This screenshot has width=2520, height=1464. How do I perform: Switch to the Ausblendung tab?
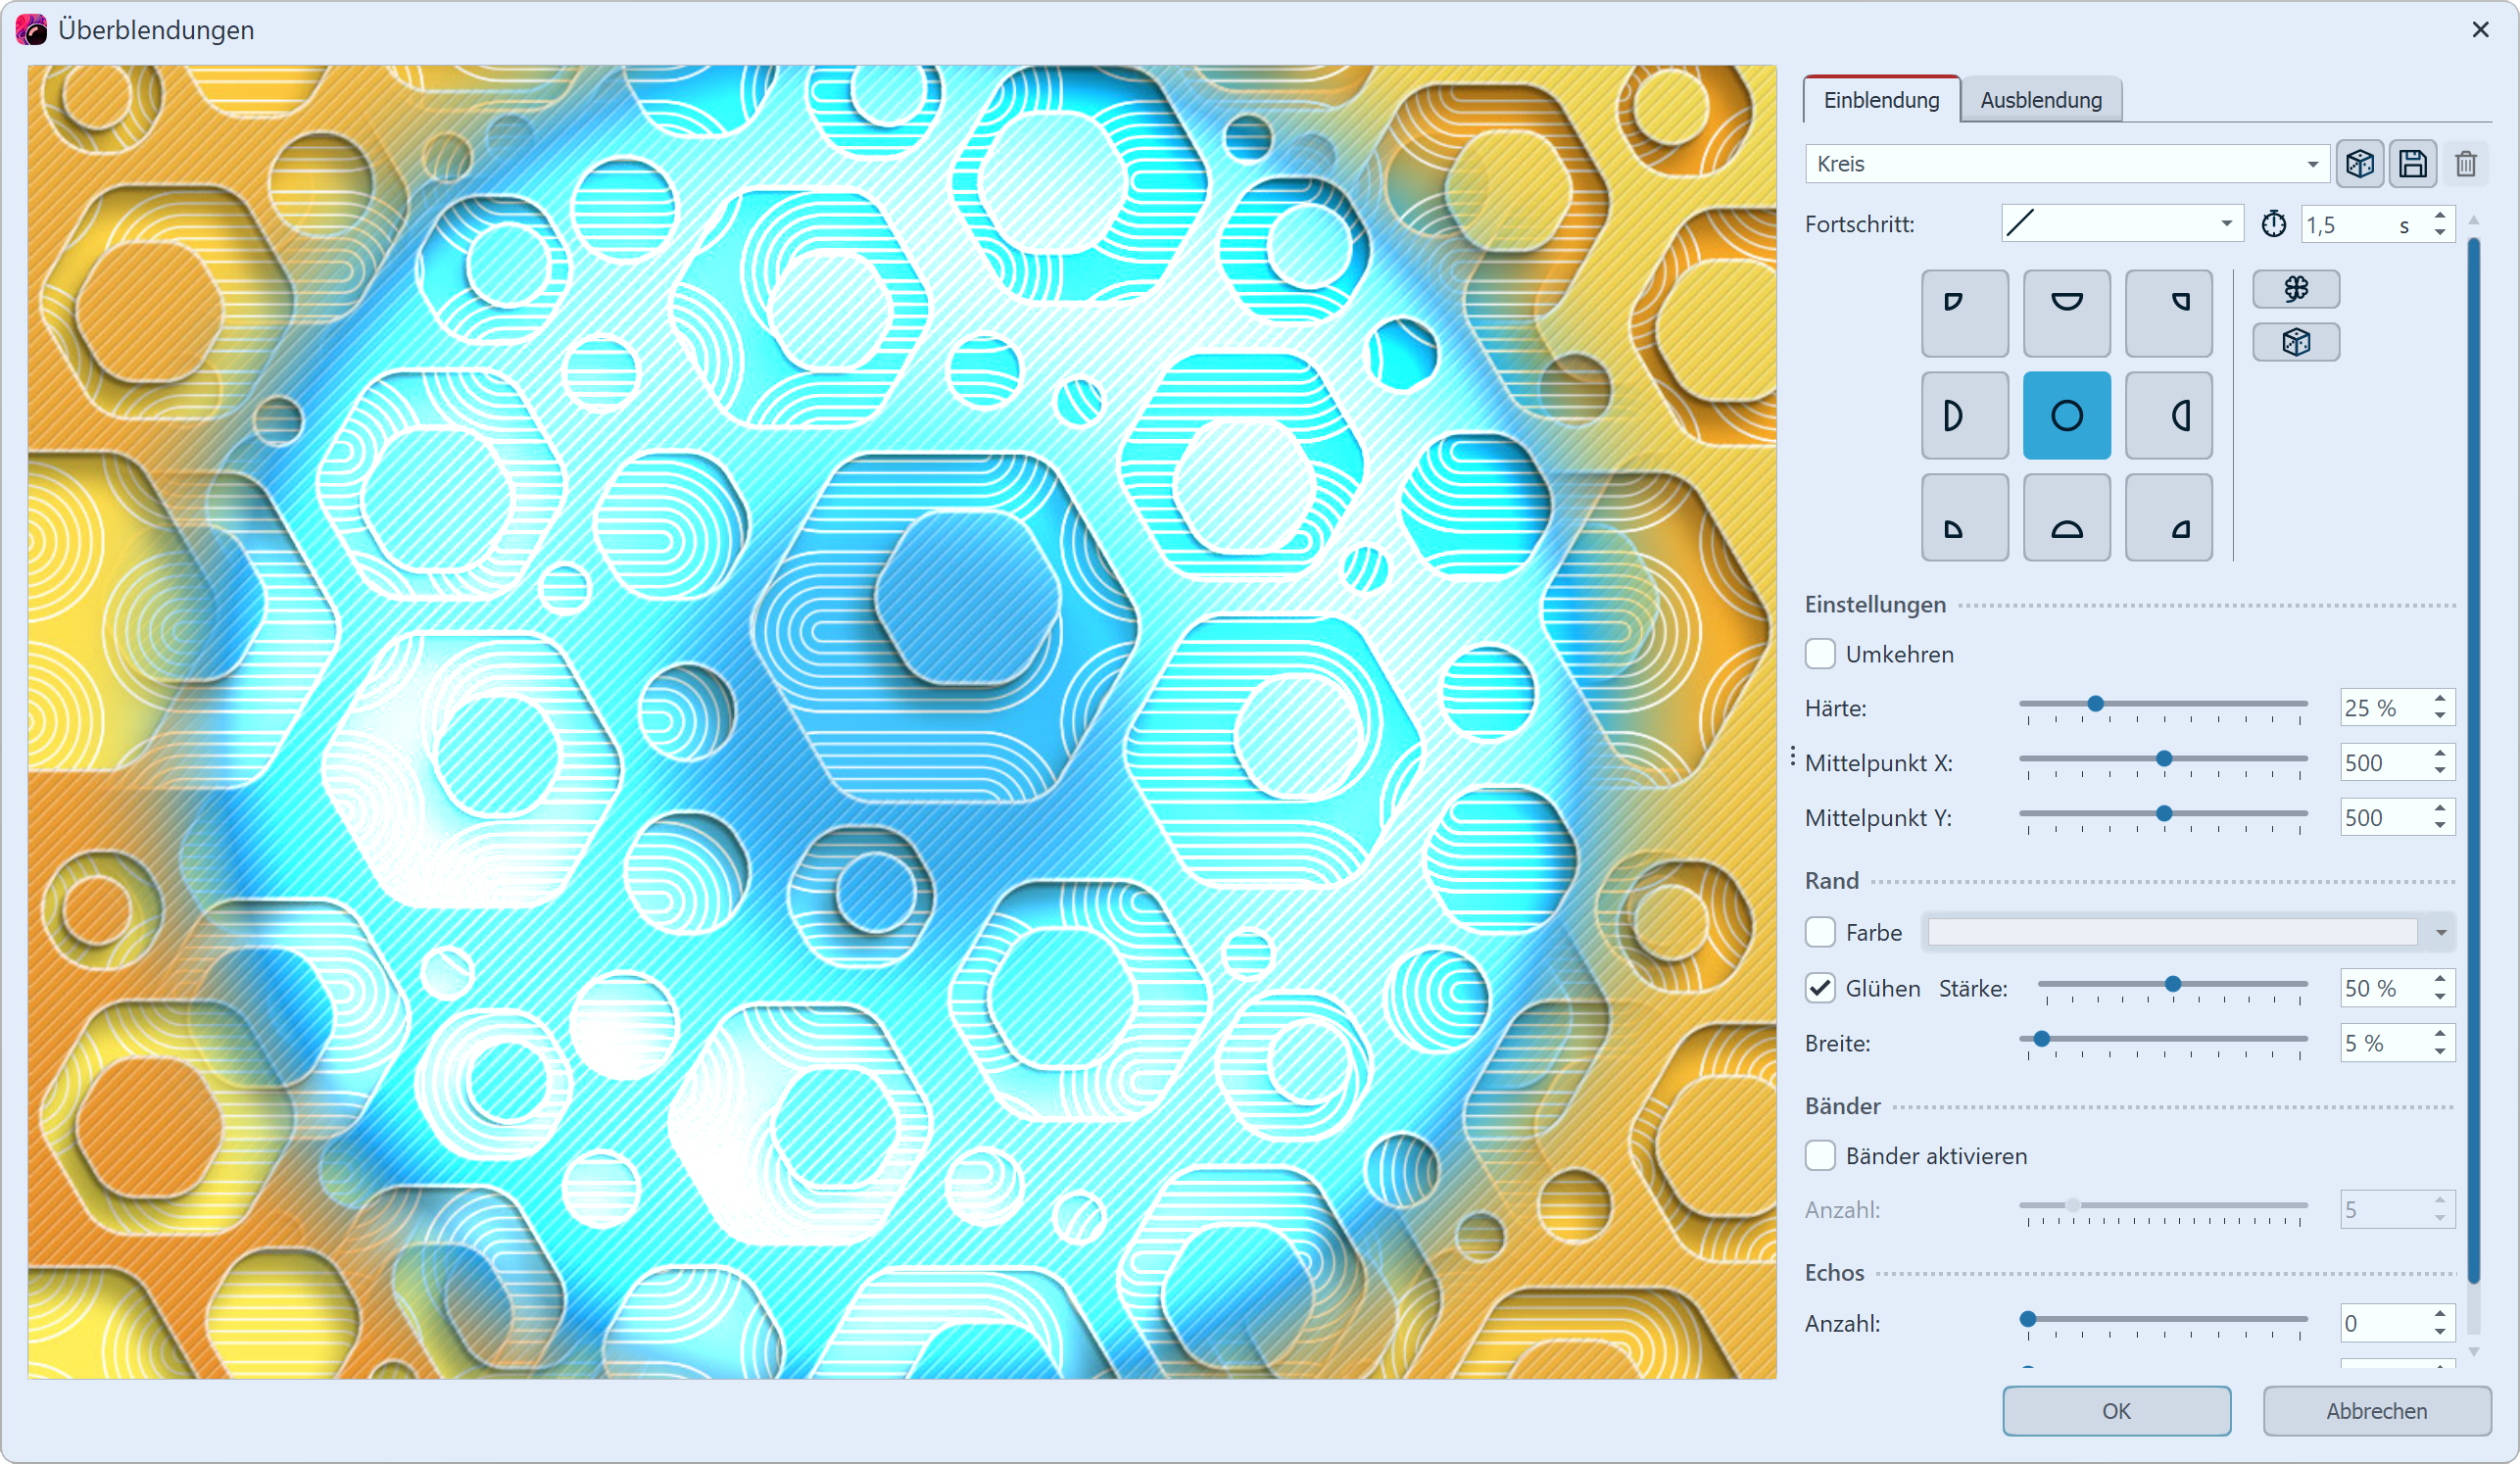pyautogui.click(x=2040, y=100)
